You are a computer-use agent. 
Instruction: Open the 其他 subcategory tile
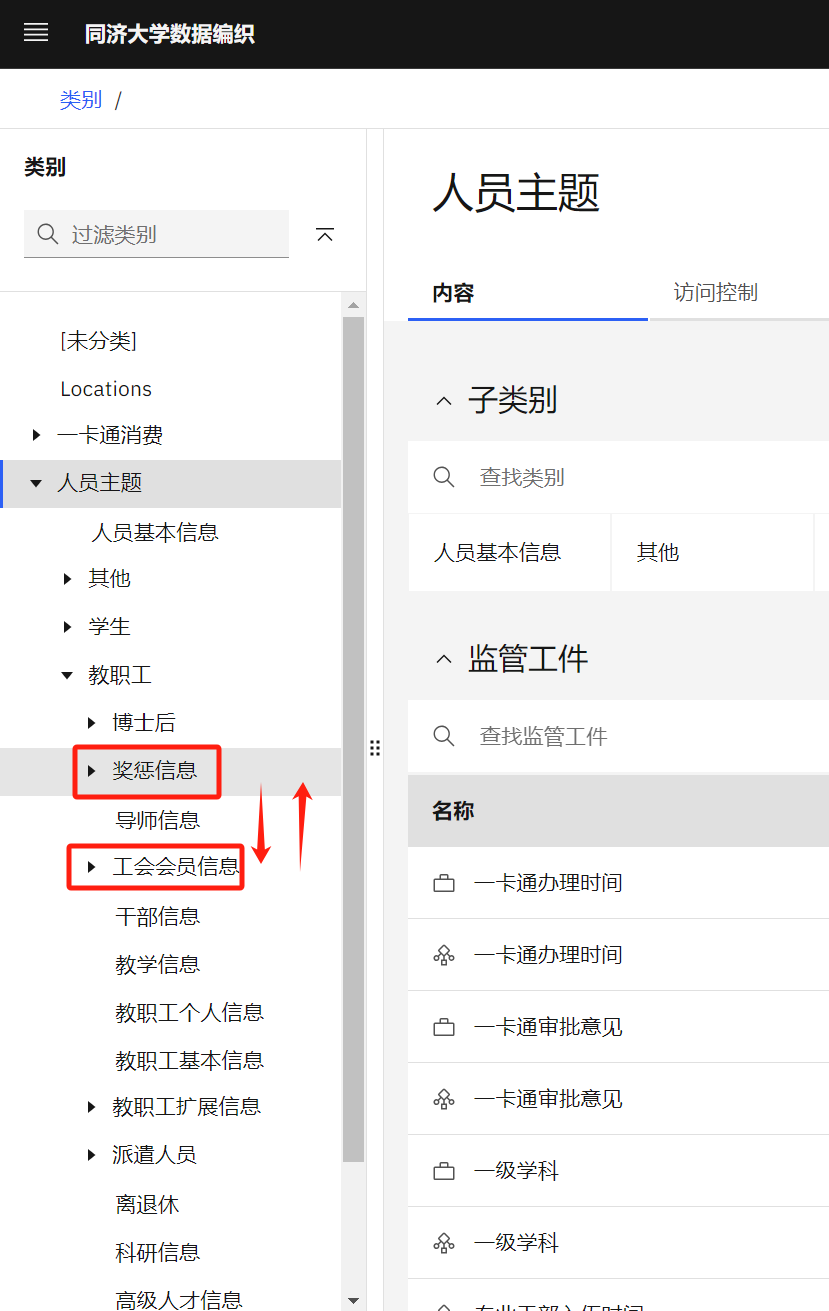658,552
